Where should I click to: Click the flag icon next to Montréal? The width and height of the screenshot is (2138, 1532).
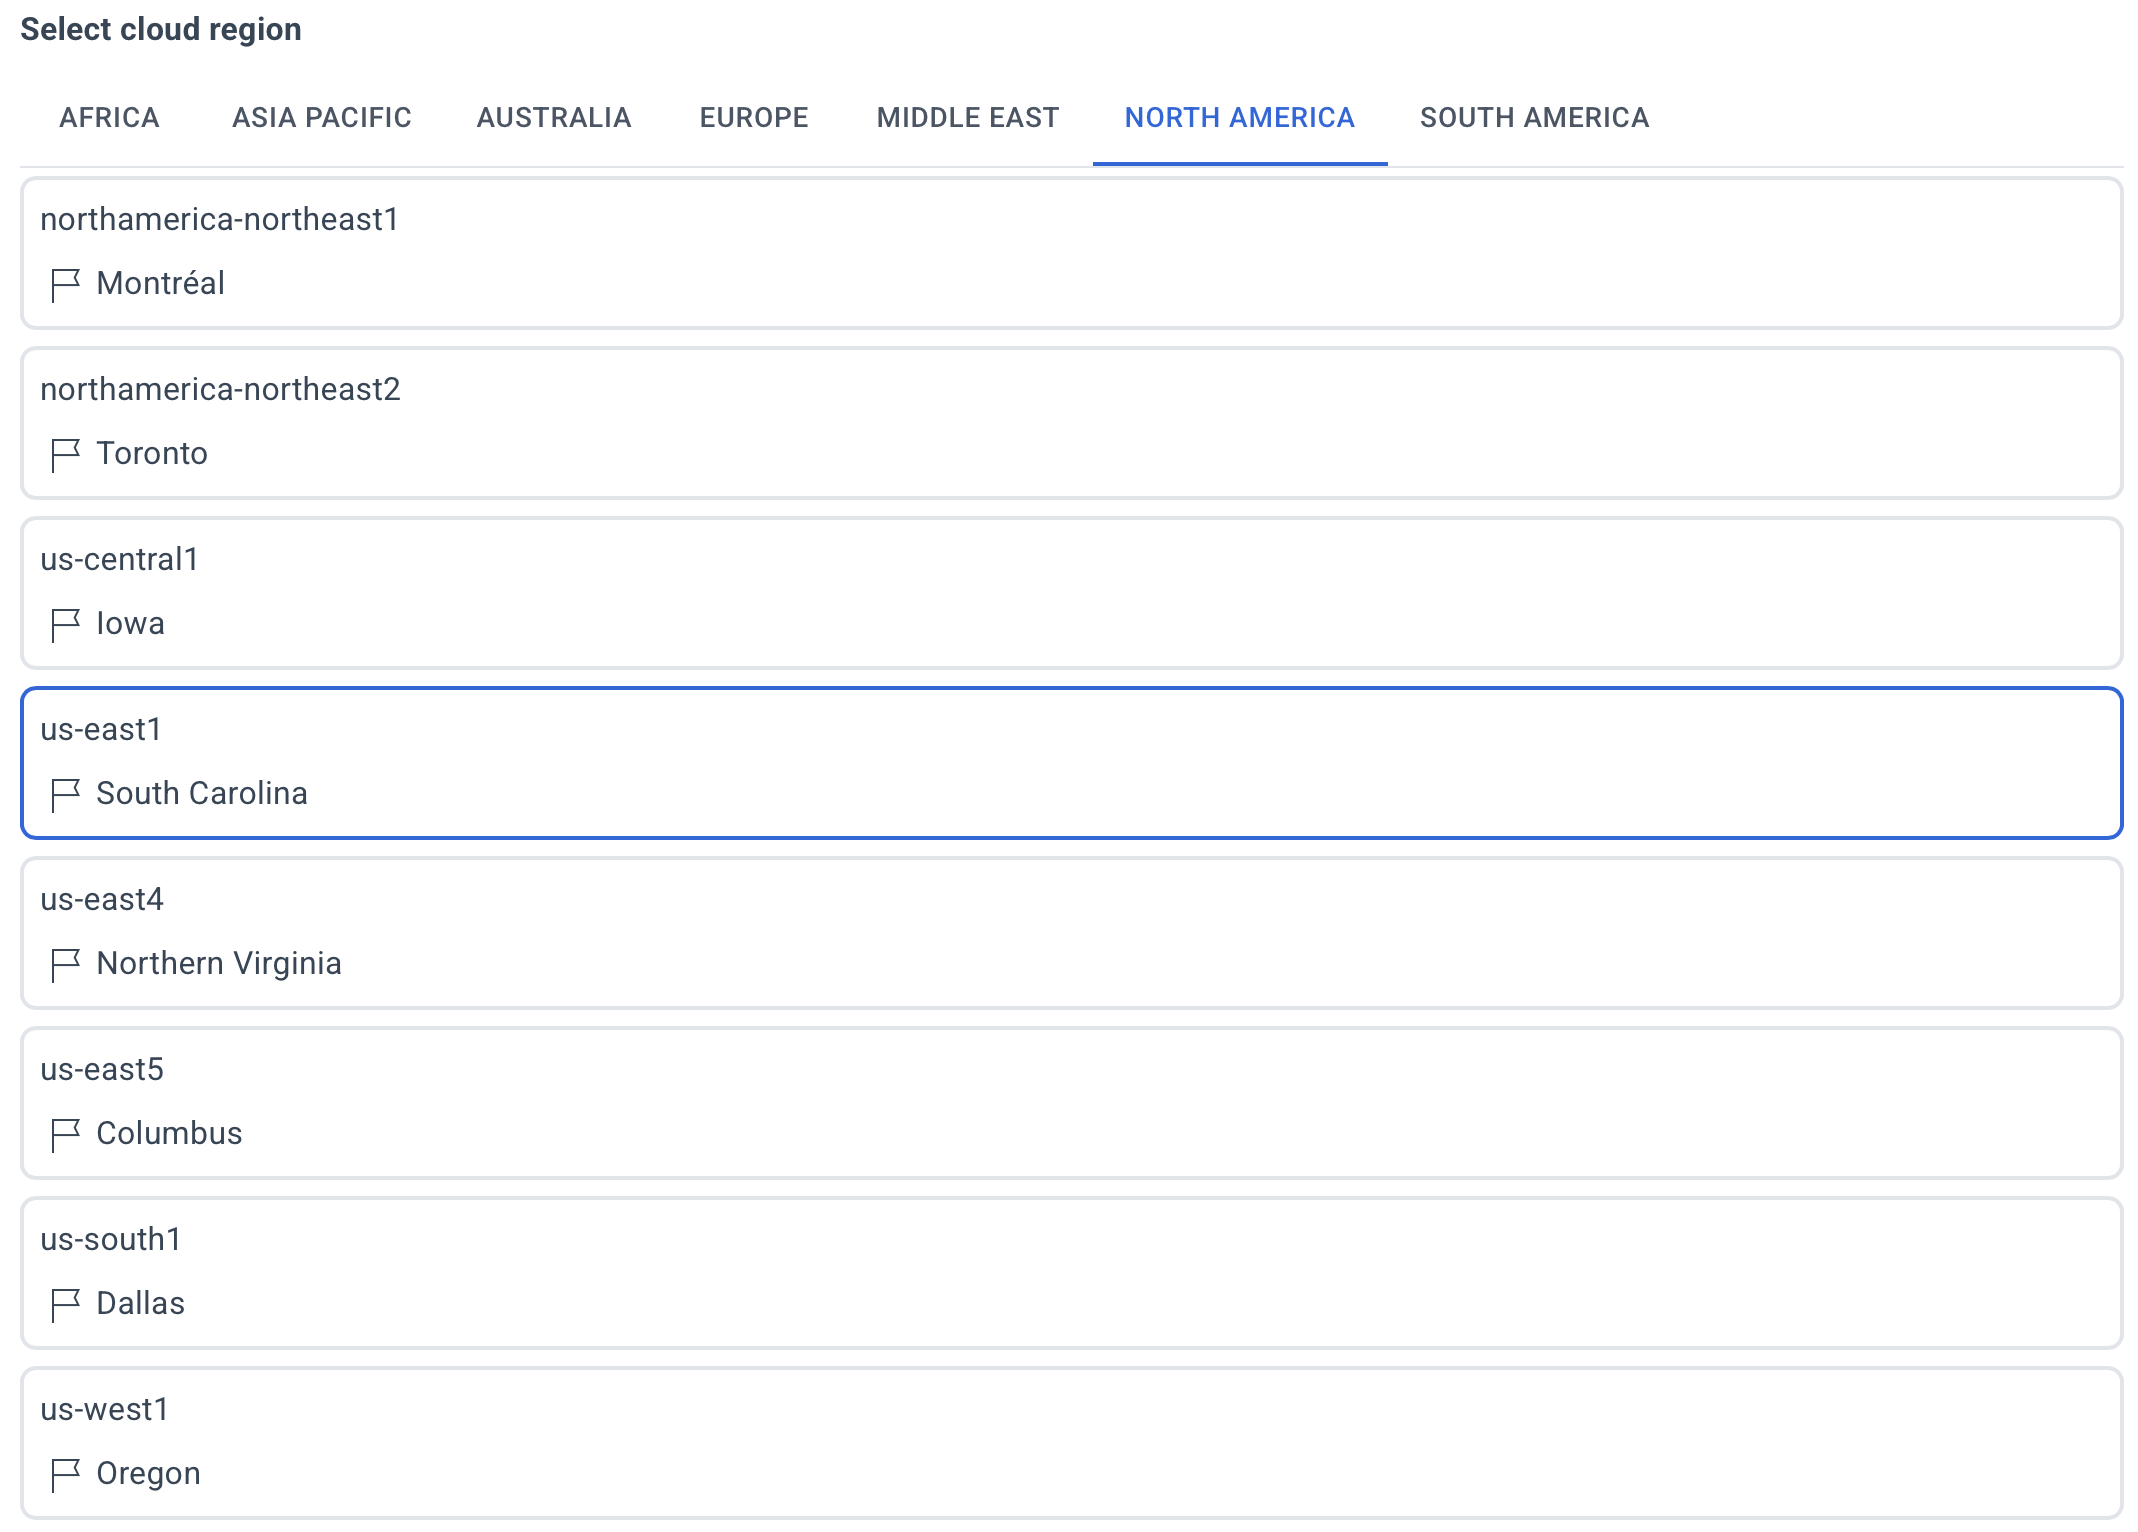coord(65,285)
